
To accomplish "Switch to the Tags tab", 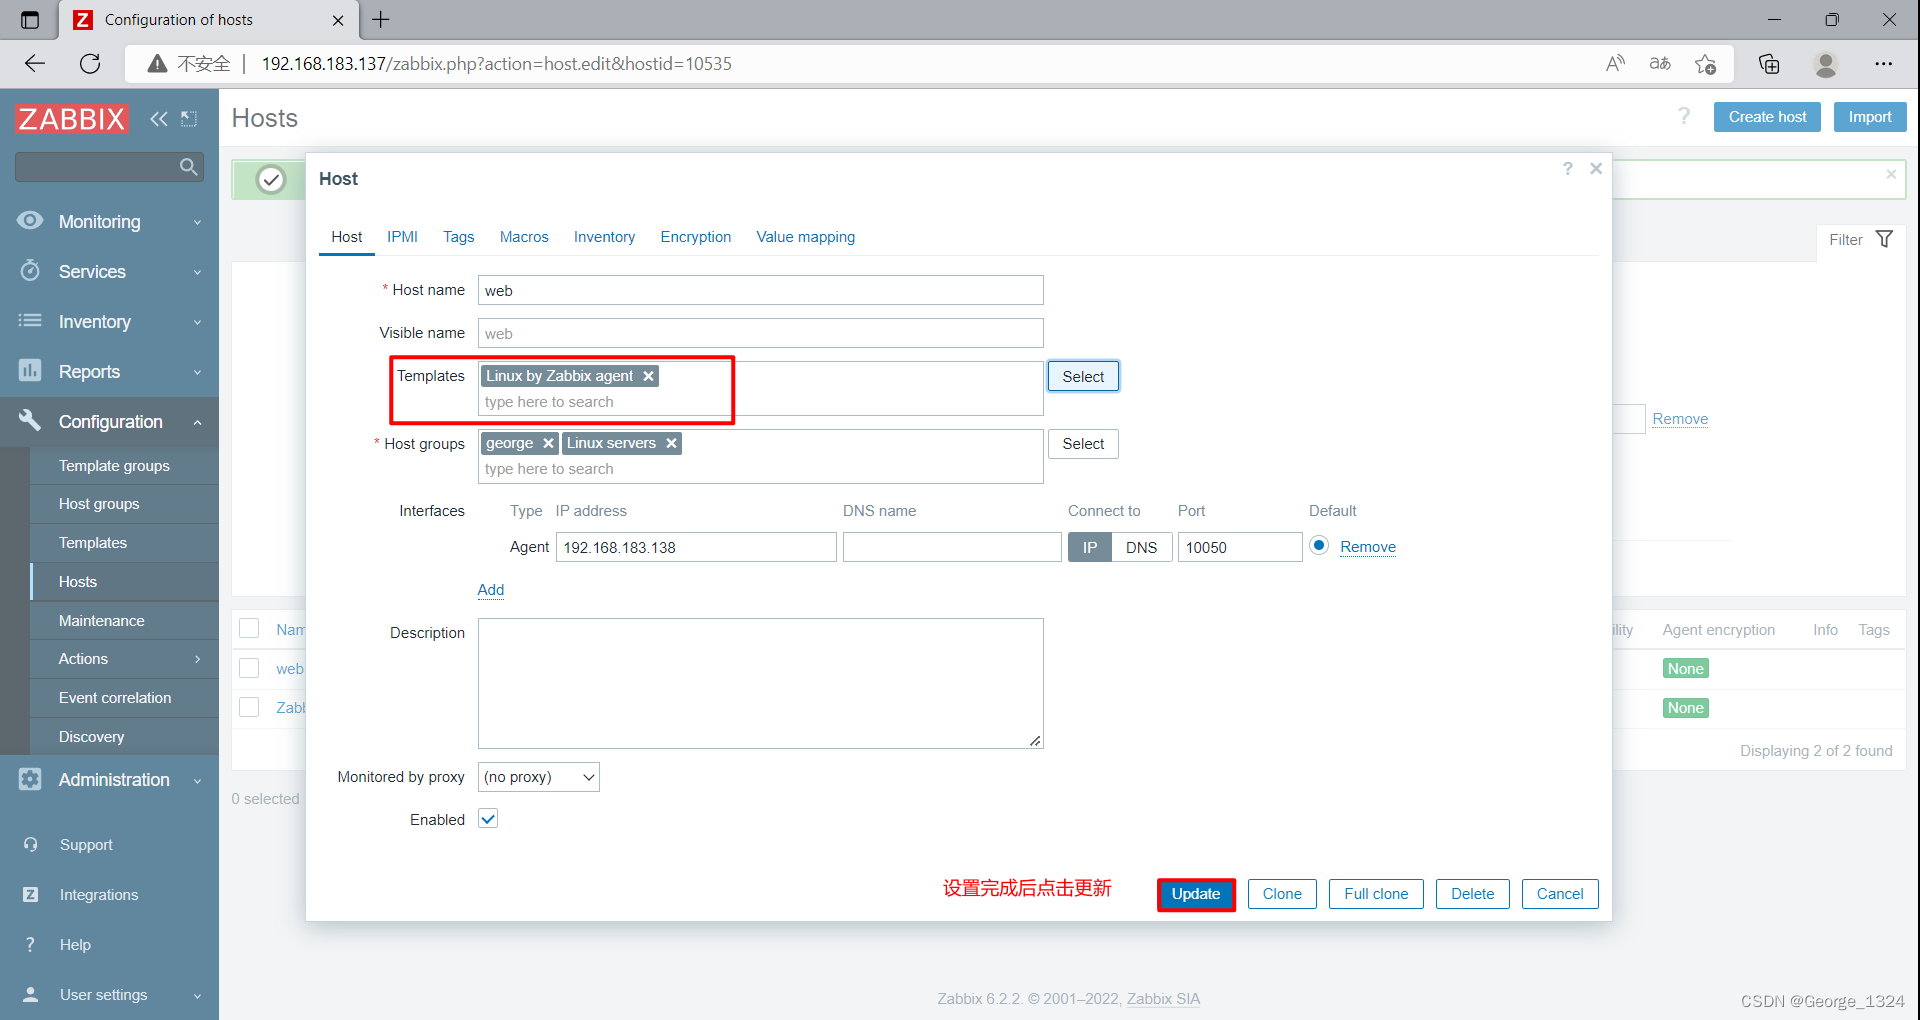I will [x=459, y=237].
